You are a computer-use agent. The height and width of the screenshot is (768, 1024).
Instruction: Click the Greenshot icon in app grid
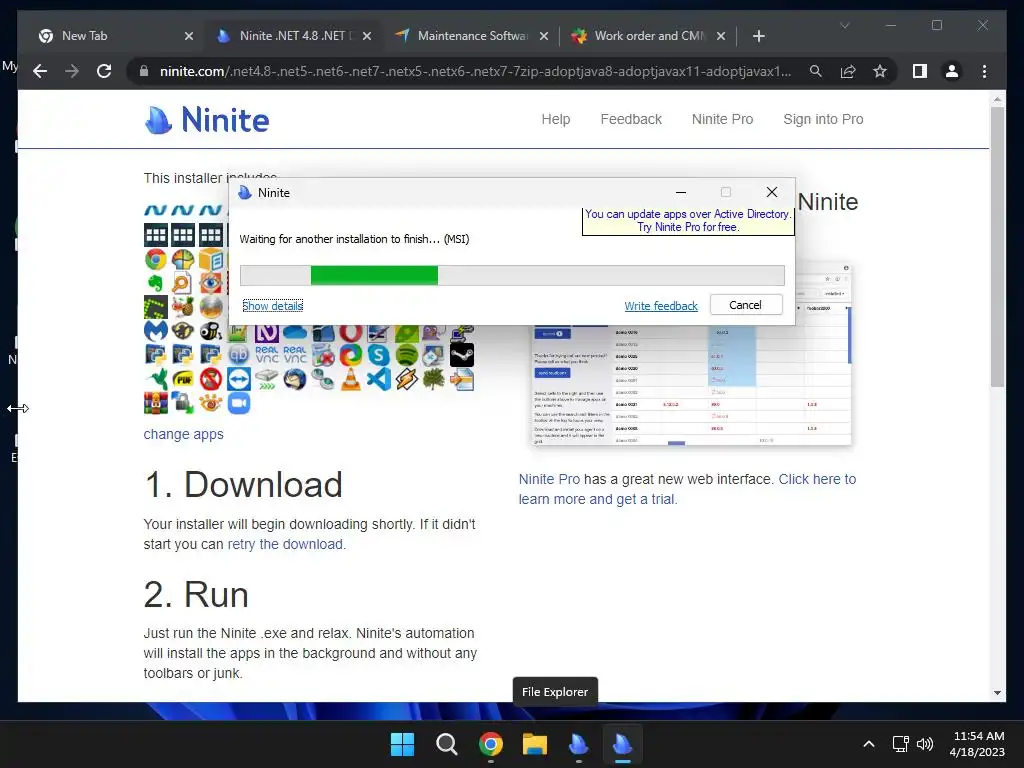pos(155,307)
